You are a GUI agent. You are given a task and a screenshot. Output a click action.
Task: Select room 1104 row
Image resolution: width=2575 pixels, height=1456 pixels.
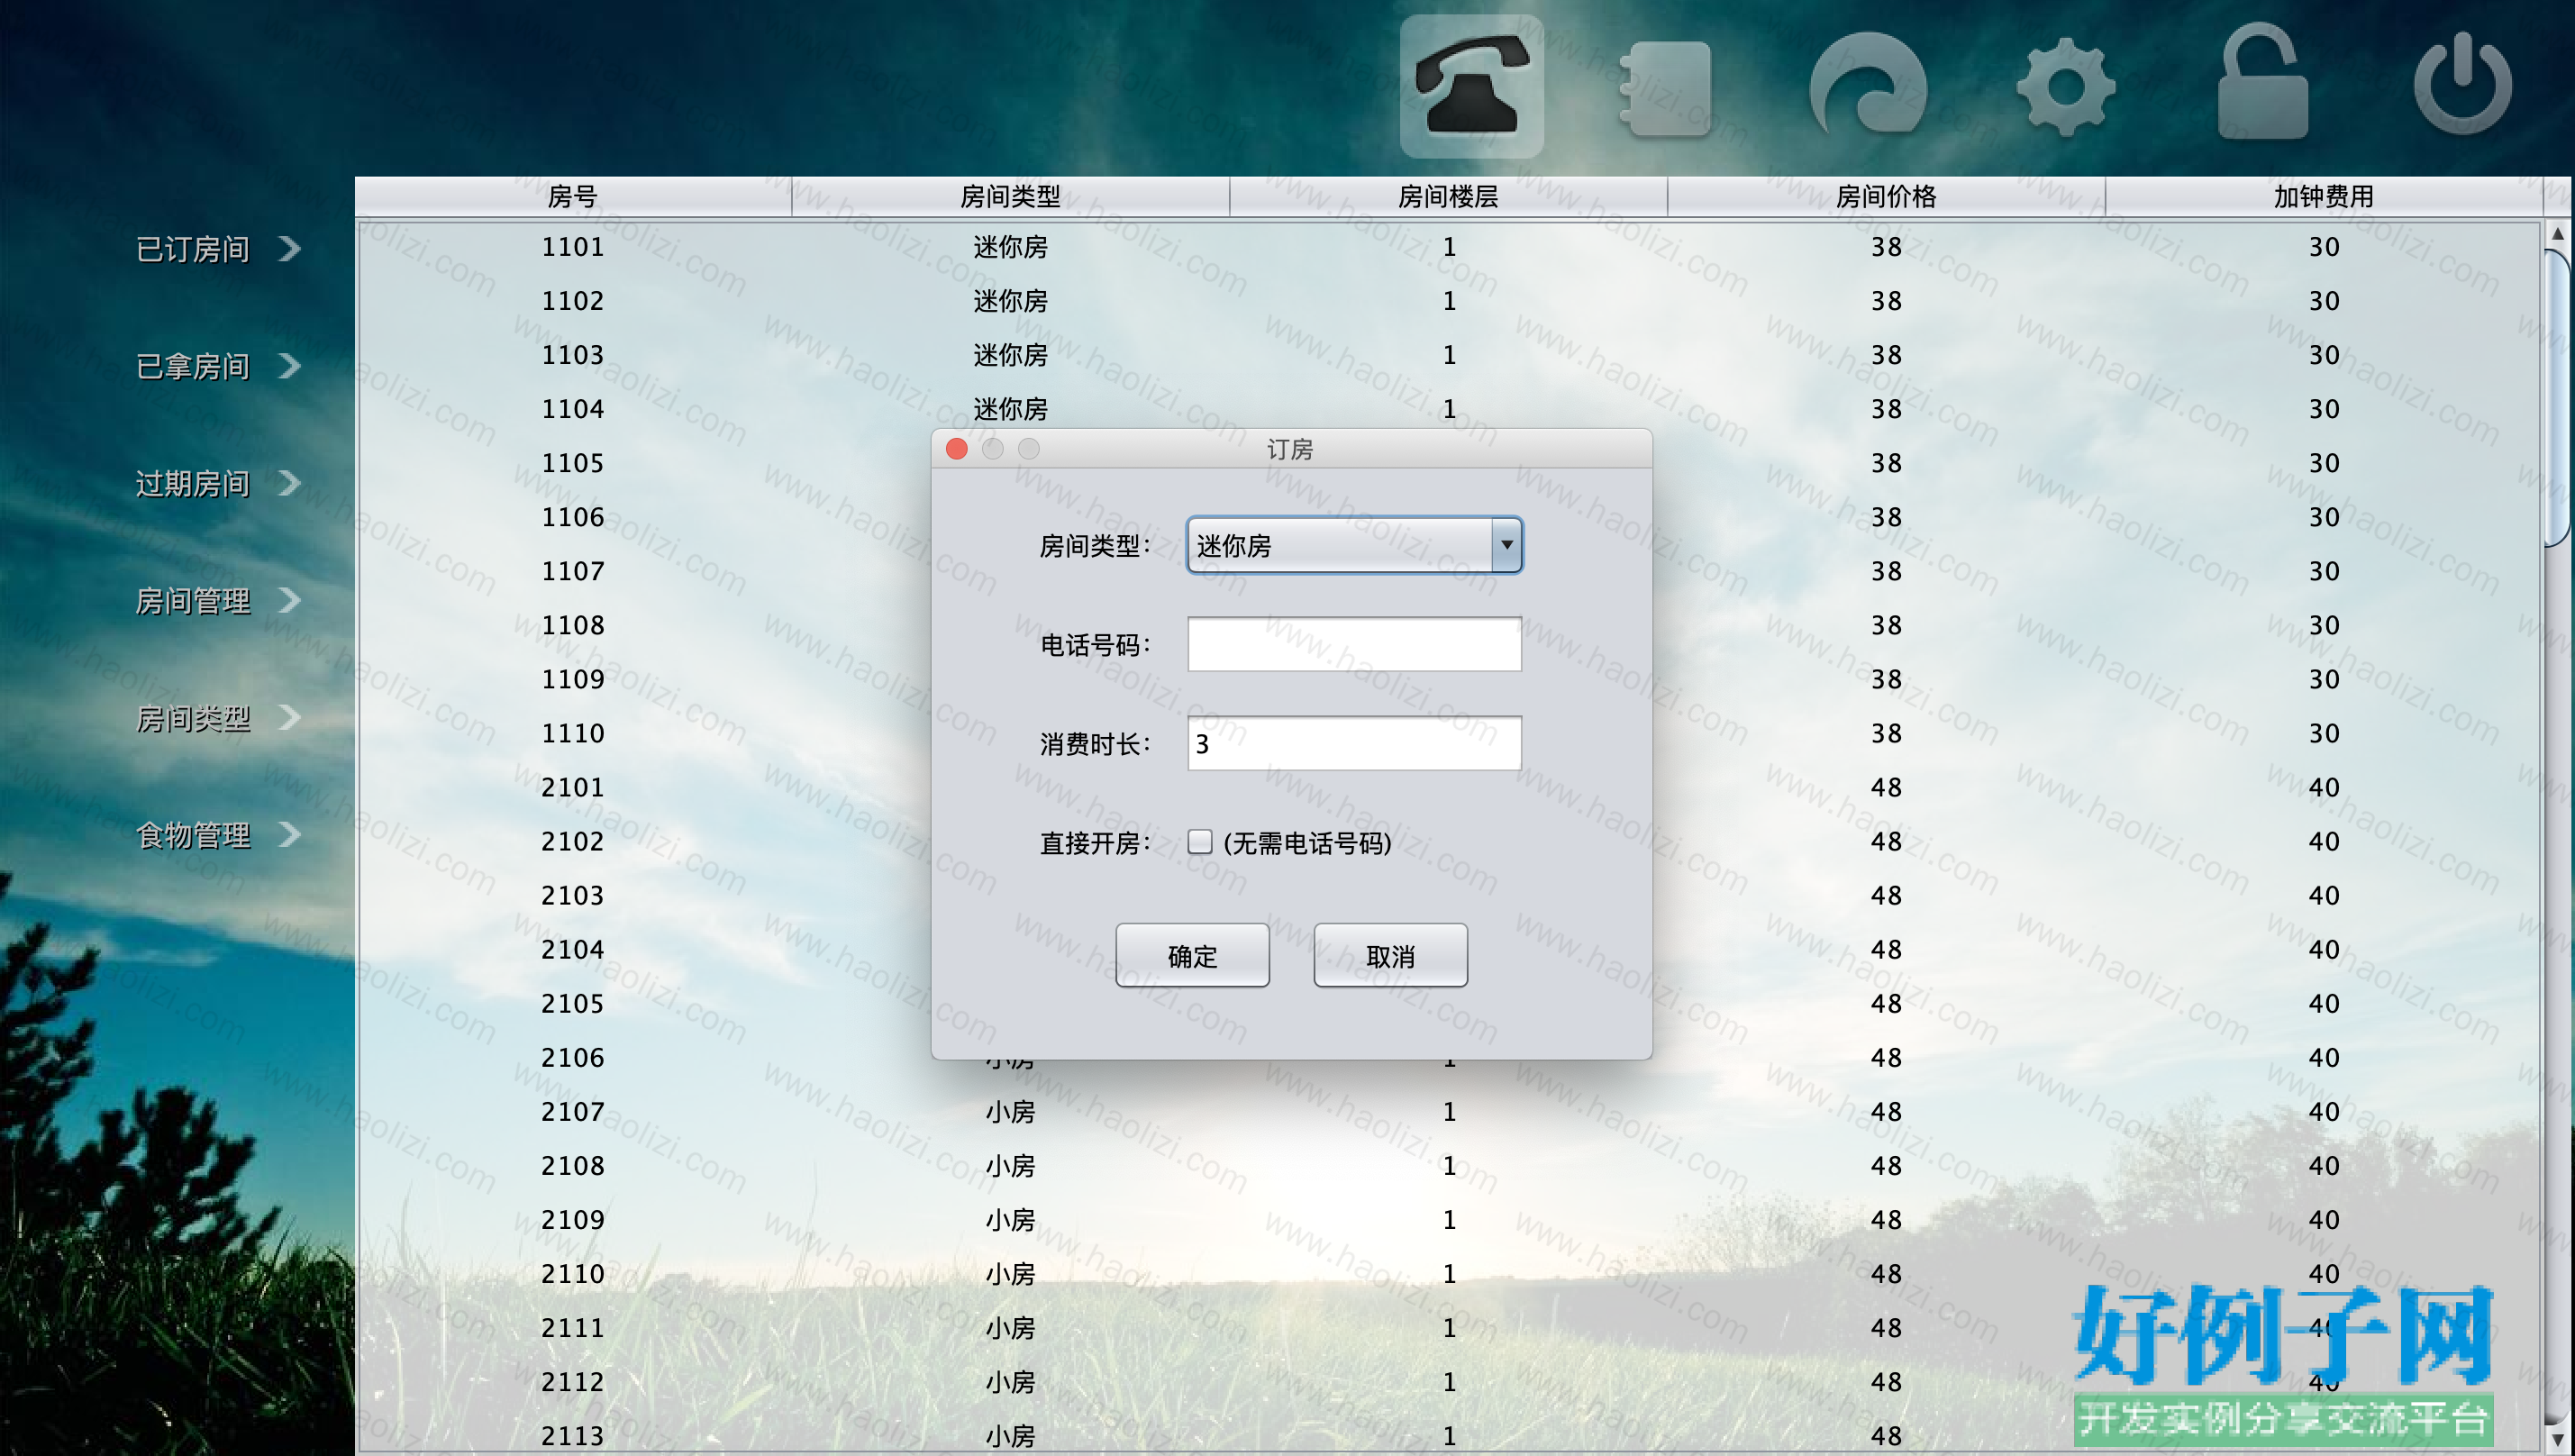coord(1448,409)
